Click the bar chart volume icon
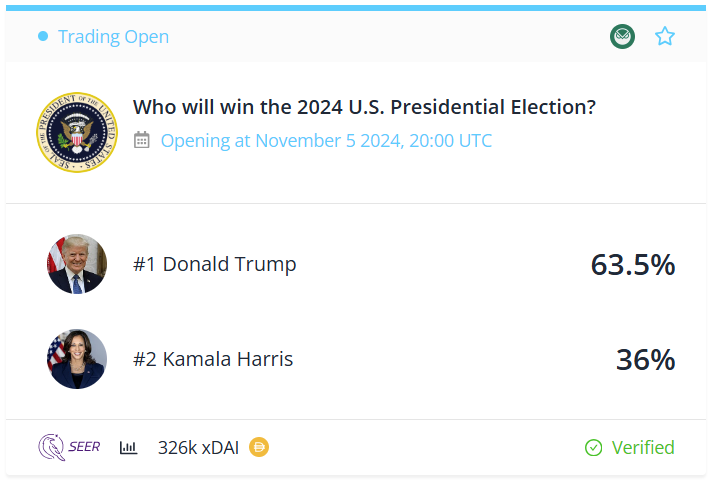This screenshot has width=708, height=480. [128, 447]
